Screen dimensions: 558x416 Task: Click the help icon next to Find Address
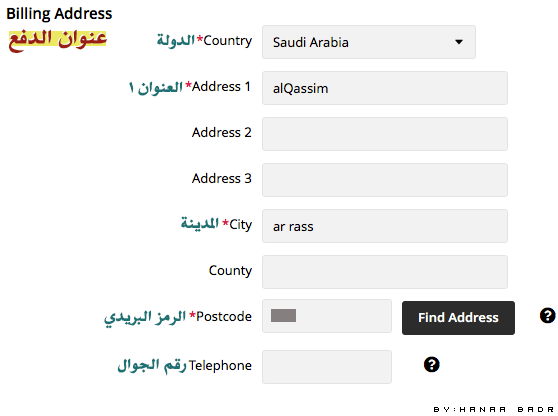547,315
